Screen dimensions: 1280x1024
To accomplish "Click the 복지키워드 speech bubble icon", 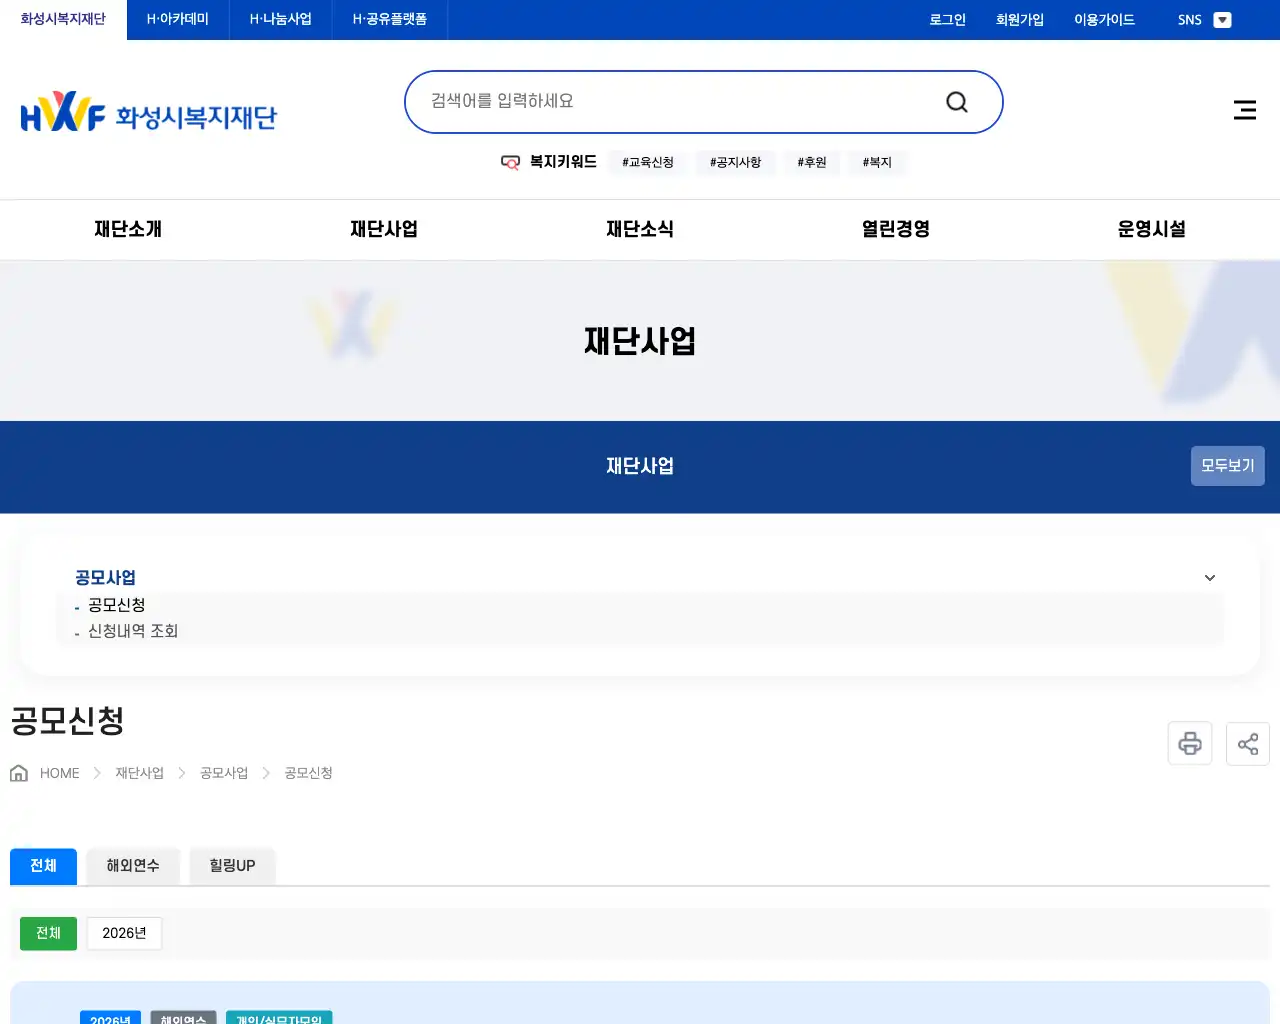I will 510,162.
